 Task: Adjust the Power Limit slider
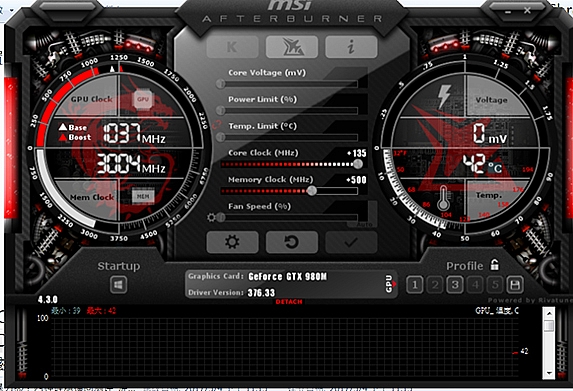pos(289,110)
